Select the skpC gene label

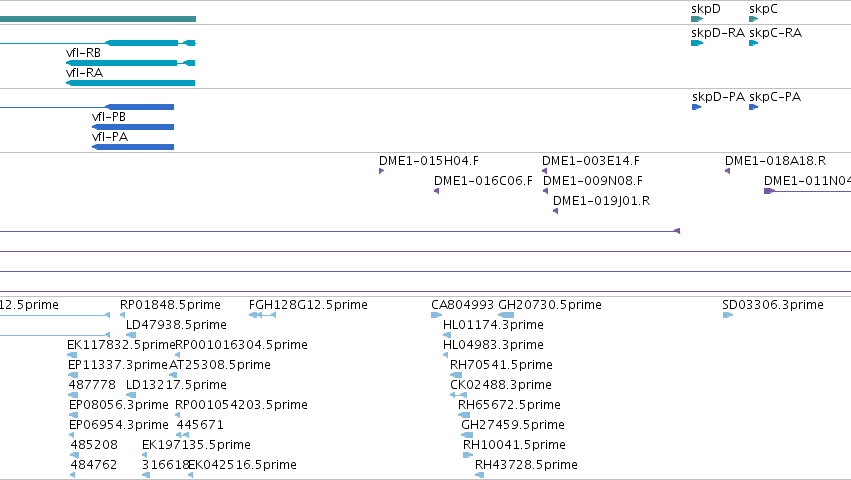click(763, 9)
